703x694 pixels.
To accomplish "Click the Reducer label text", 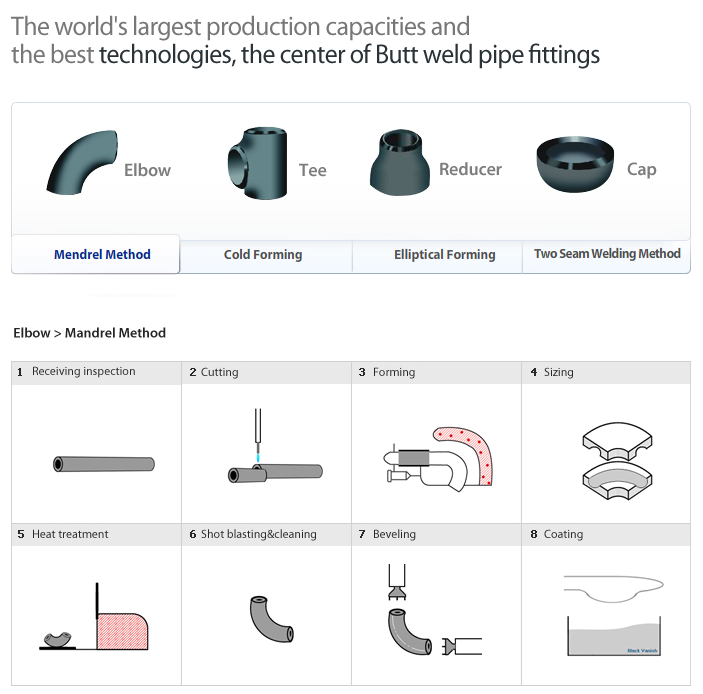I will click(470, 169).
